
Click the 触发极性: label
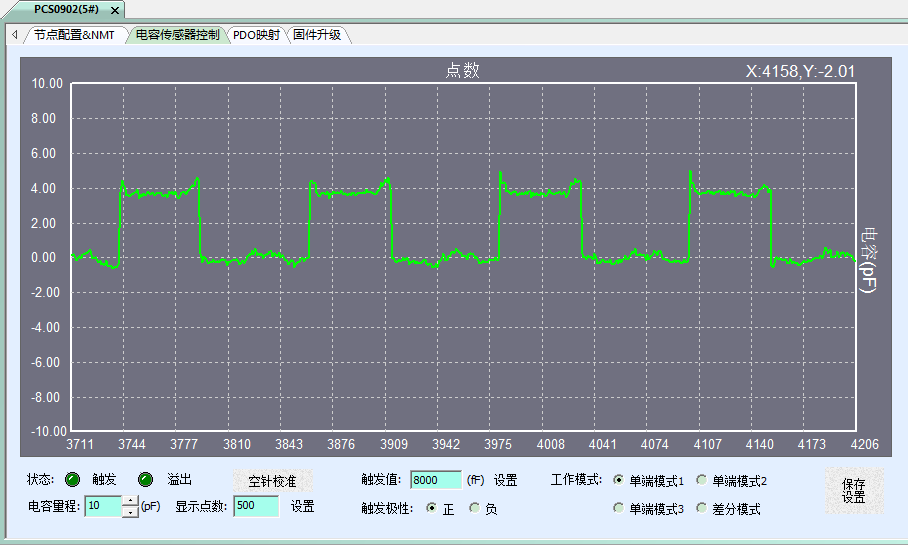387,509
